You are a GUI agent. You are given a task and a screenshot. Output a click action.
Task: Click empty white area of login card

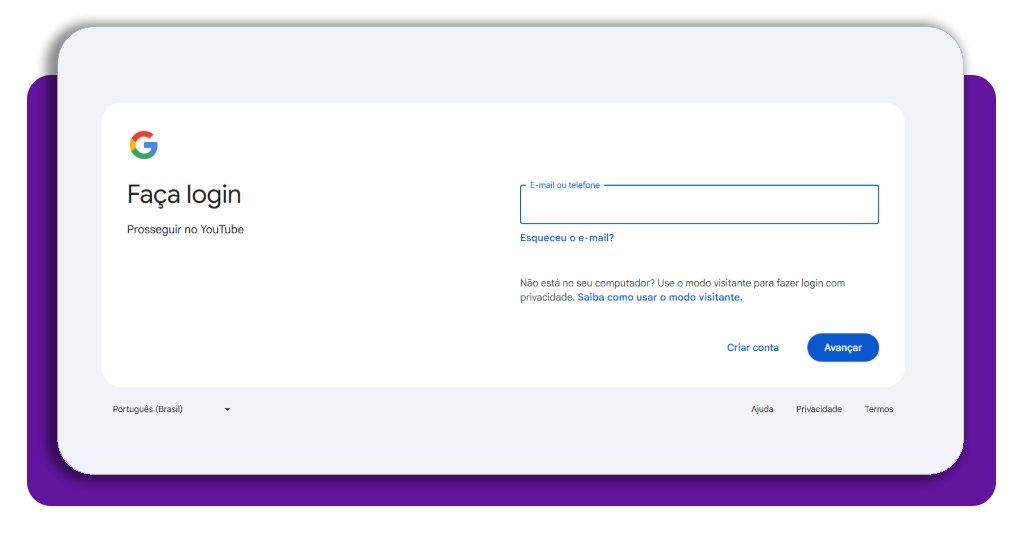pyautogui.click(x=300, y=320)
